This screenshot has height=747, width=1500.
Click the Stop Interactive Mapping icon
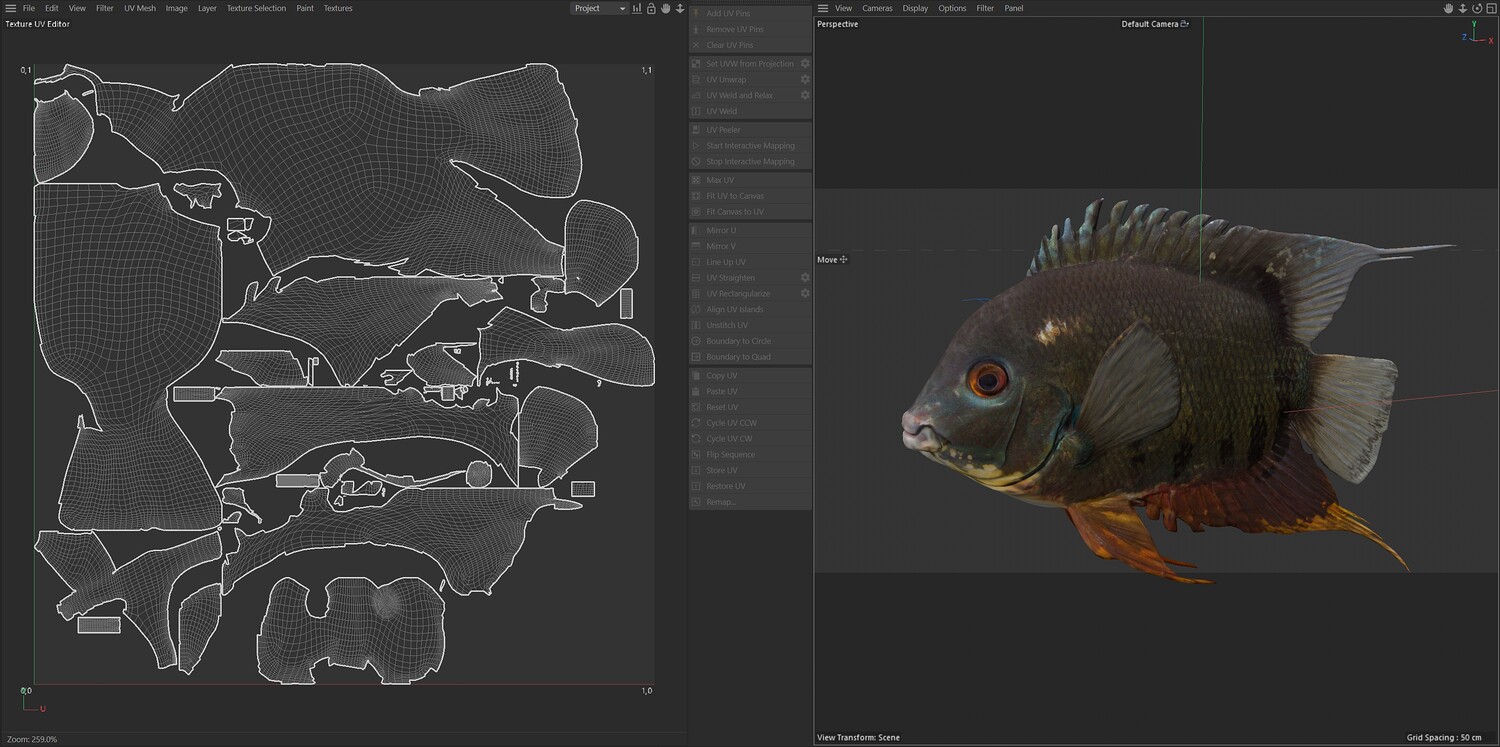tap(696, 162)
